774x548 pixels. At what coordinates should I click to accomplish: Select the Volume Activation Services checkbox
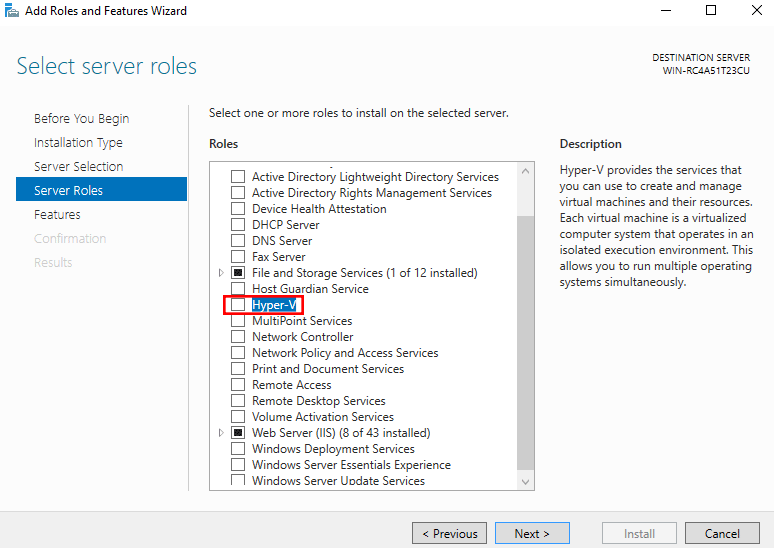click(238, 417)
